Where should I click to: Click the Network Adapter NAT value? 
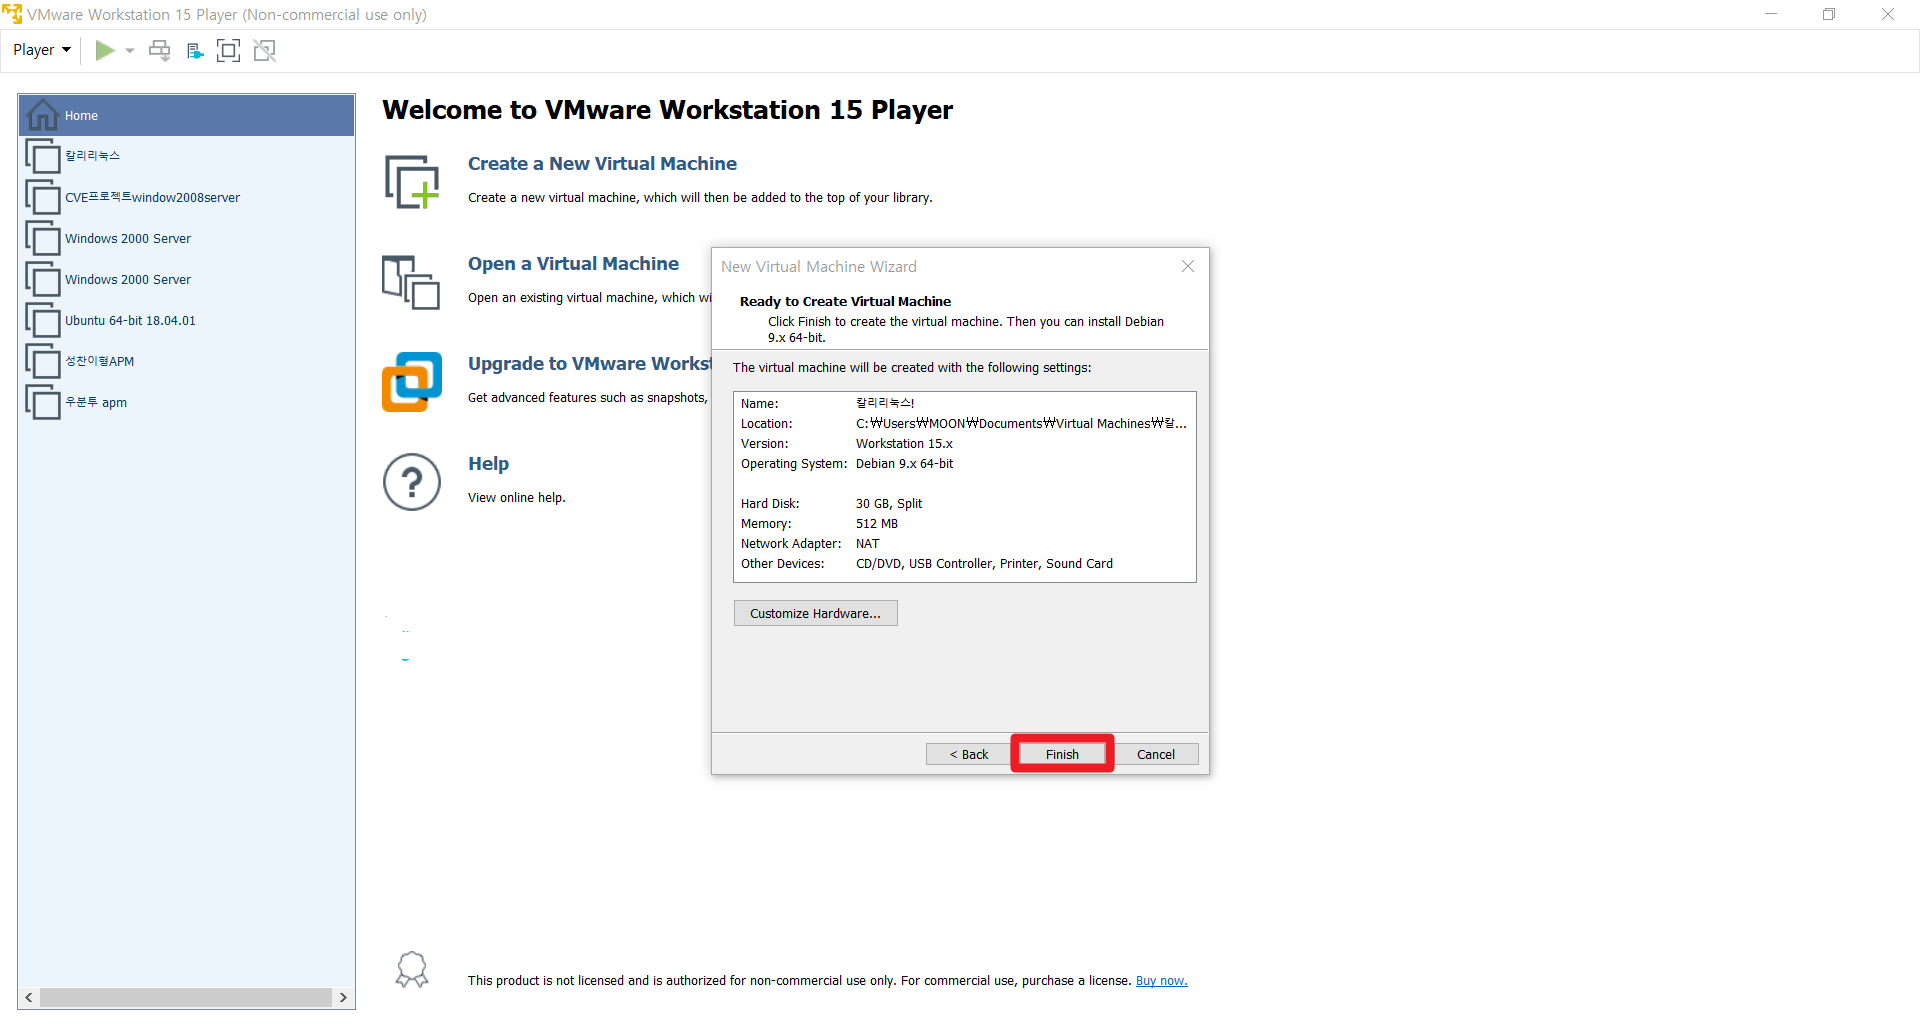click(868, 544)
